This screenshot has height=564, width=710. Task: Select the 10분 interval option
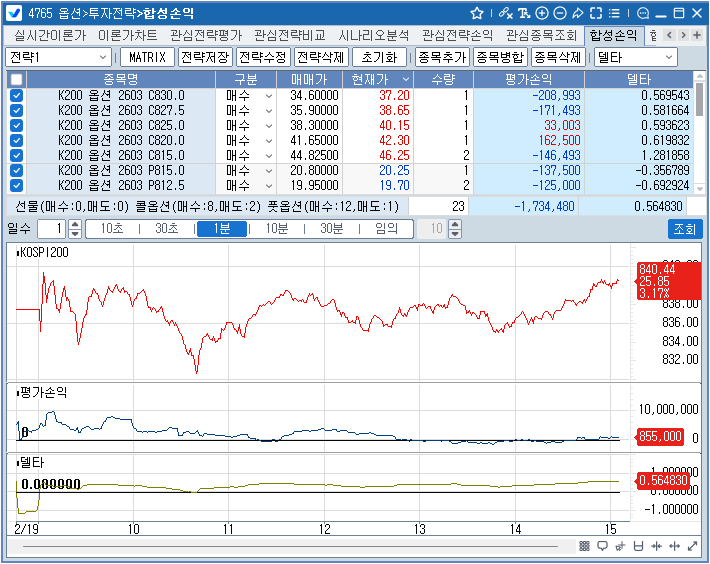(x=276, y=229)
